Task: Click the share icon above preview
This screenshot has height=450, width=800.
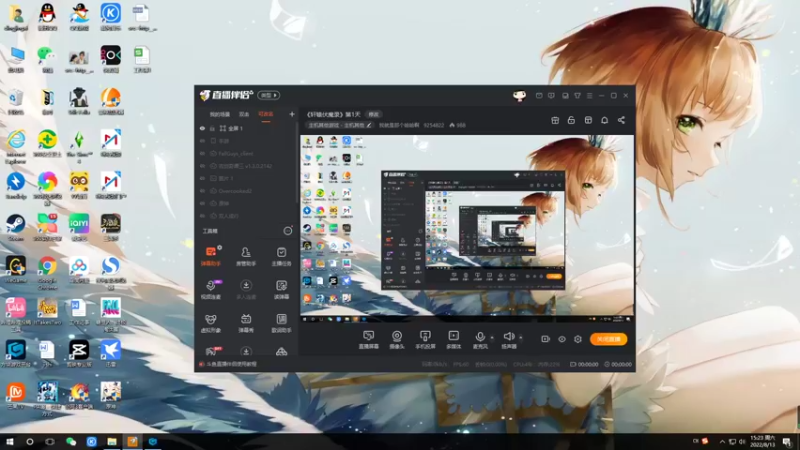Action: 621,120
